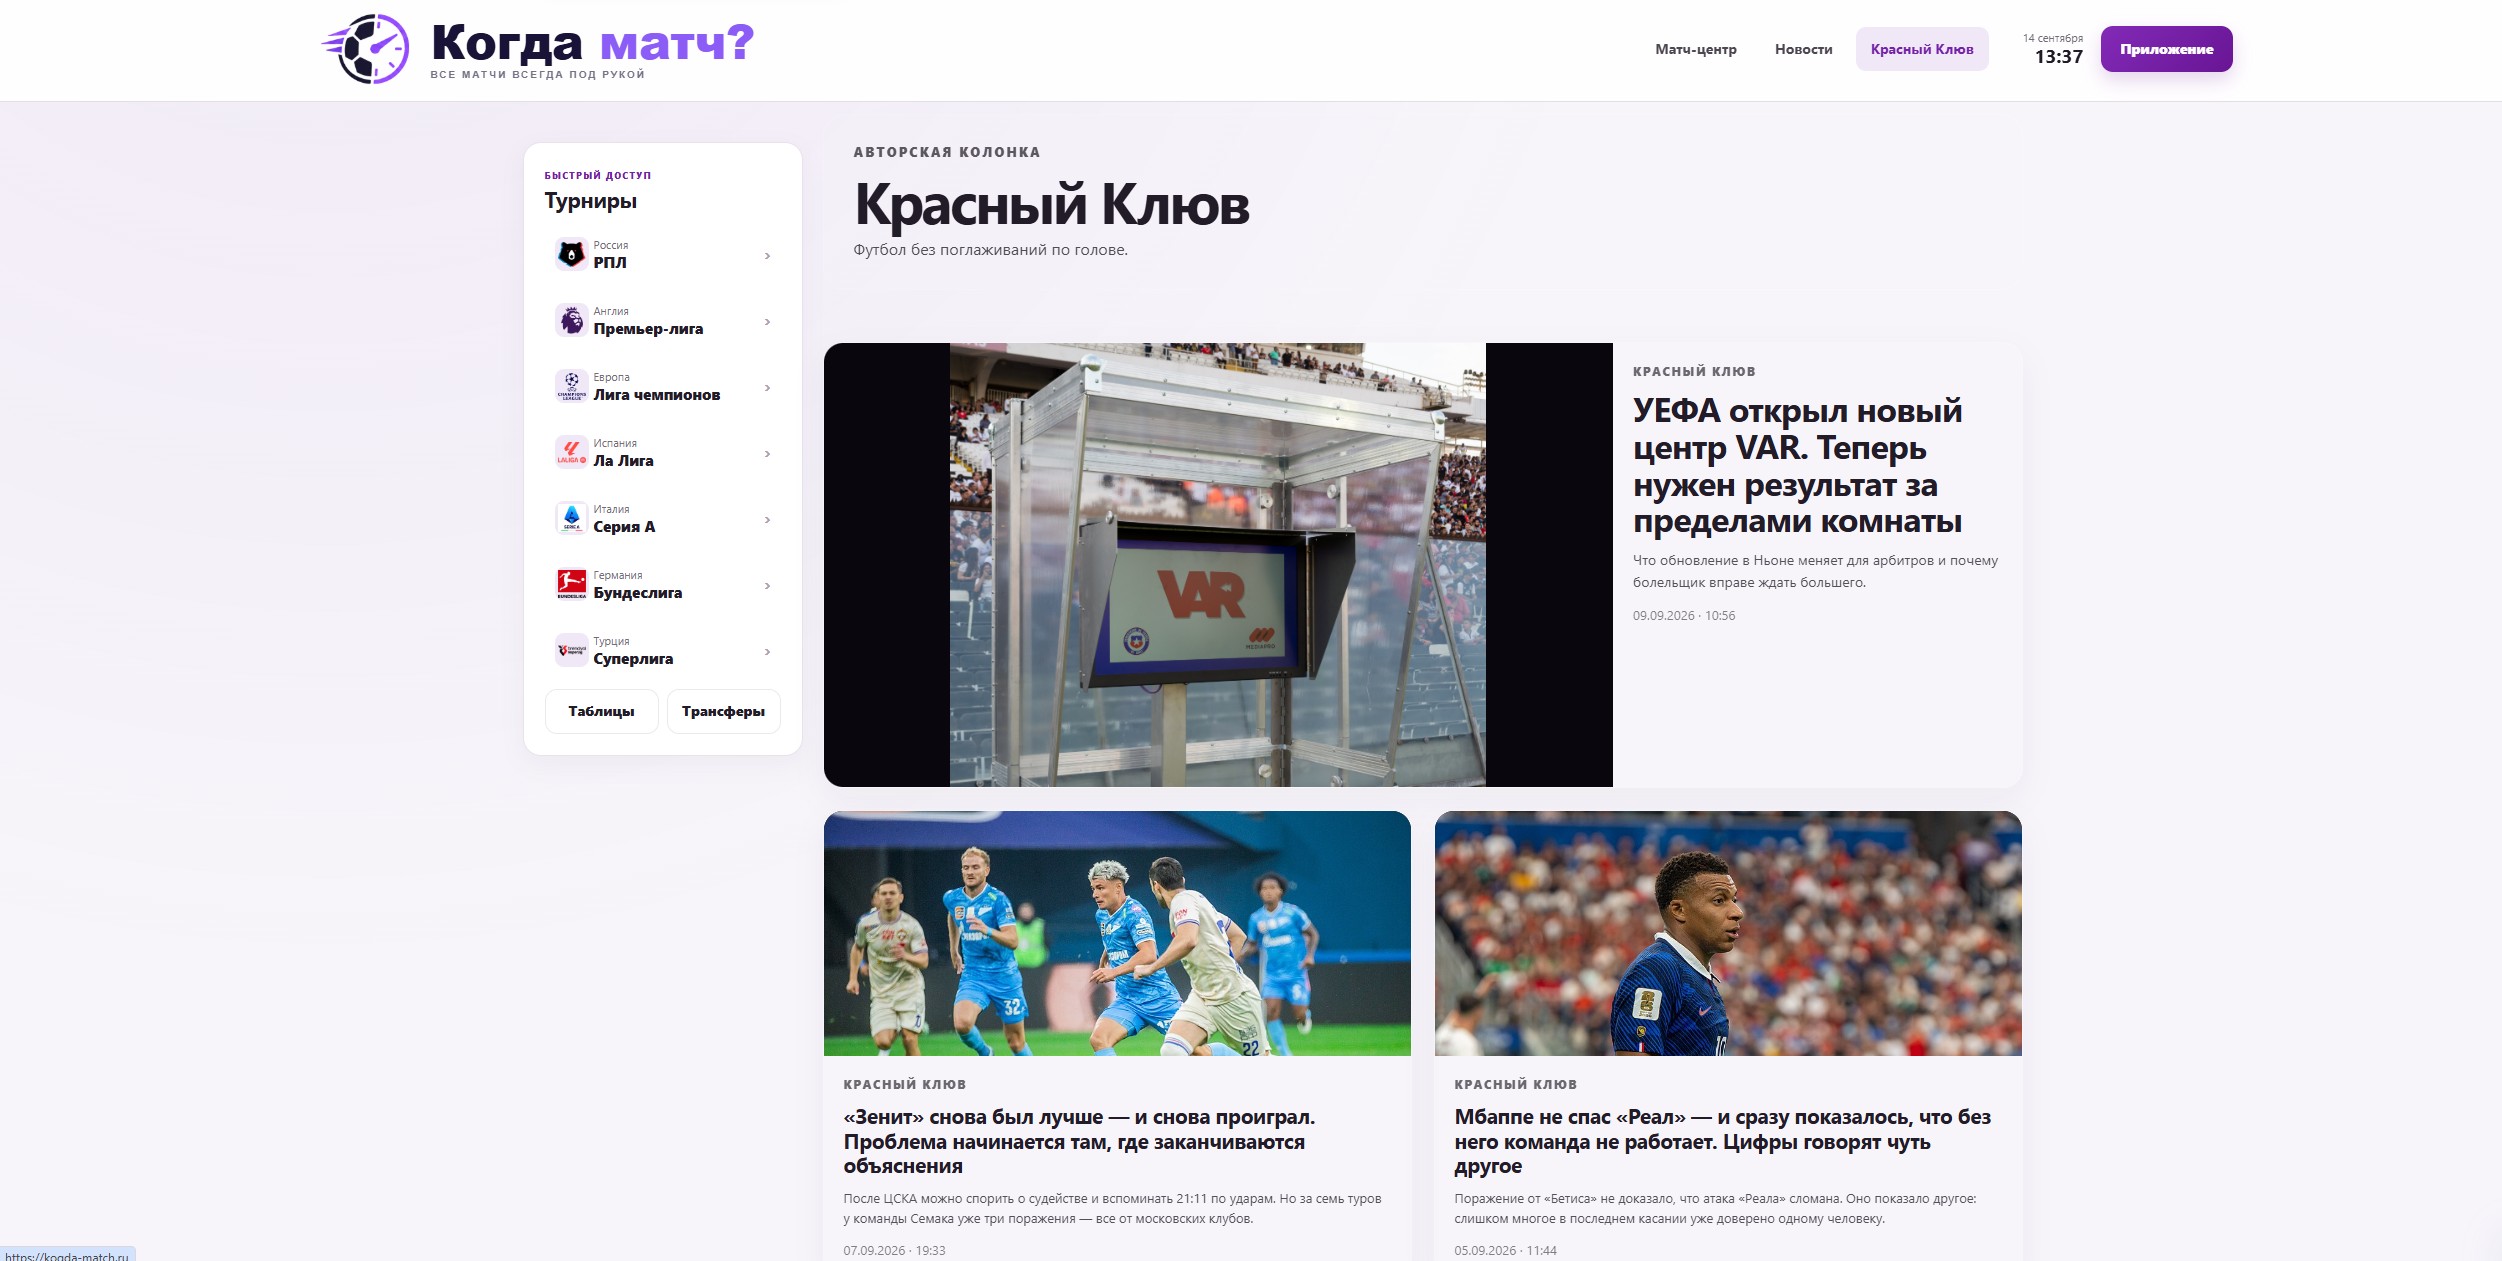The width and height of the screenshot is (2502, 1261).
Task: Click the Красный Клюв page heading
Action: (x=1051, y=205)
